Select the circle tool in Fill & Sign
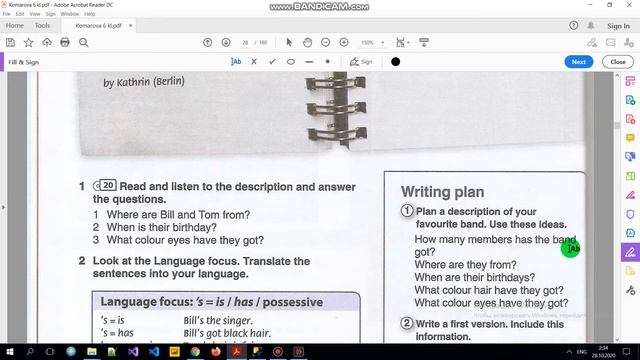640x360 pixels. point(291,62)
